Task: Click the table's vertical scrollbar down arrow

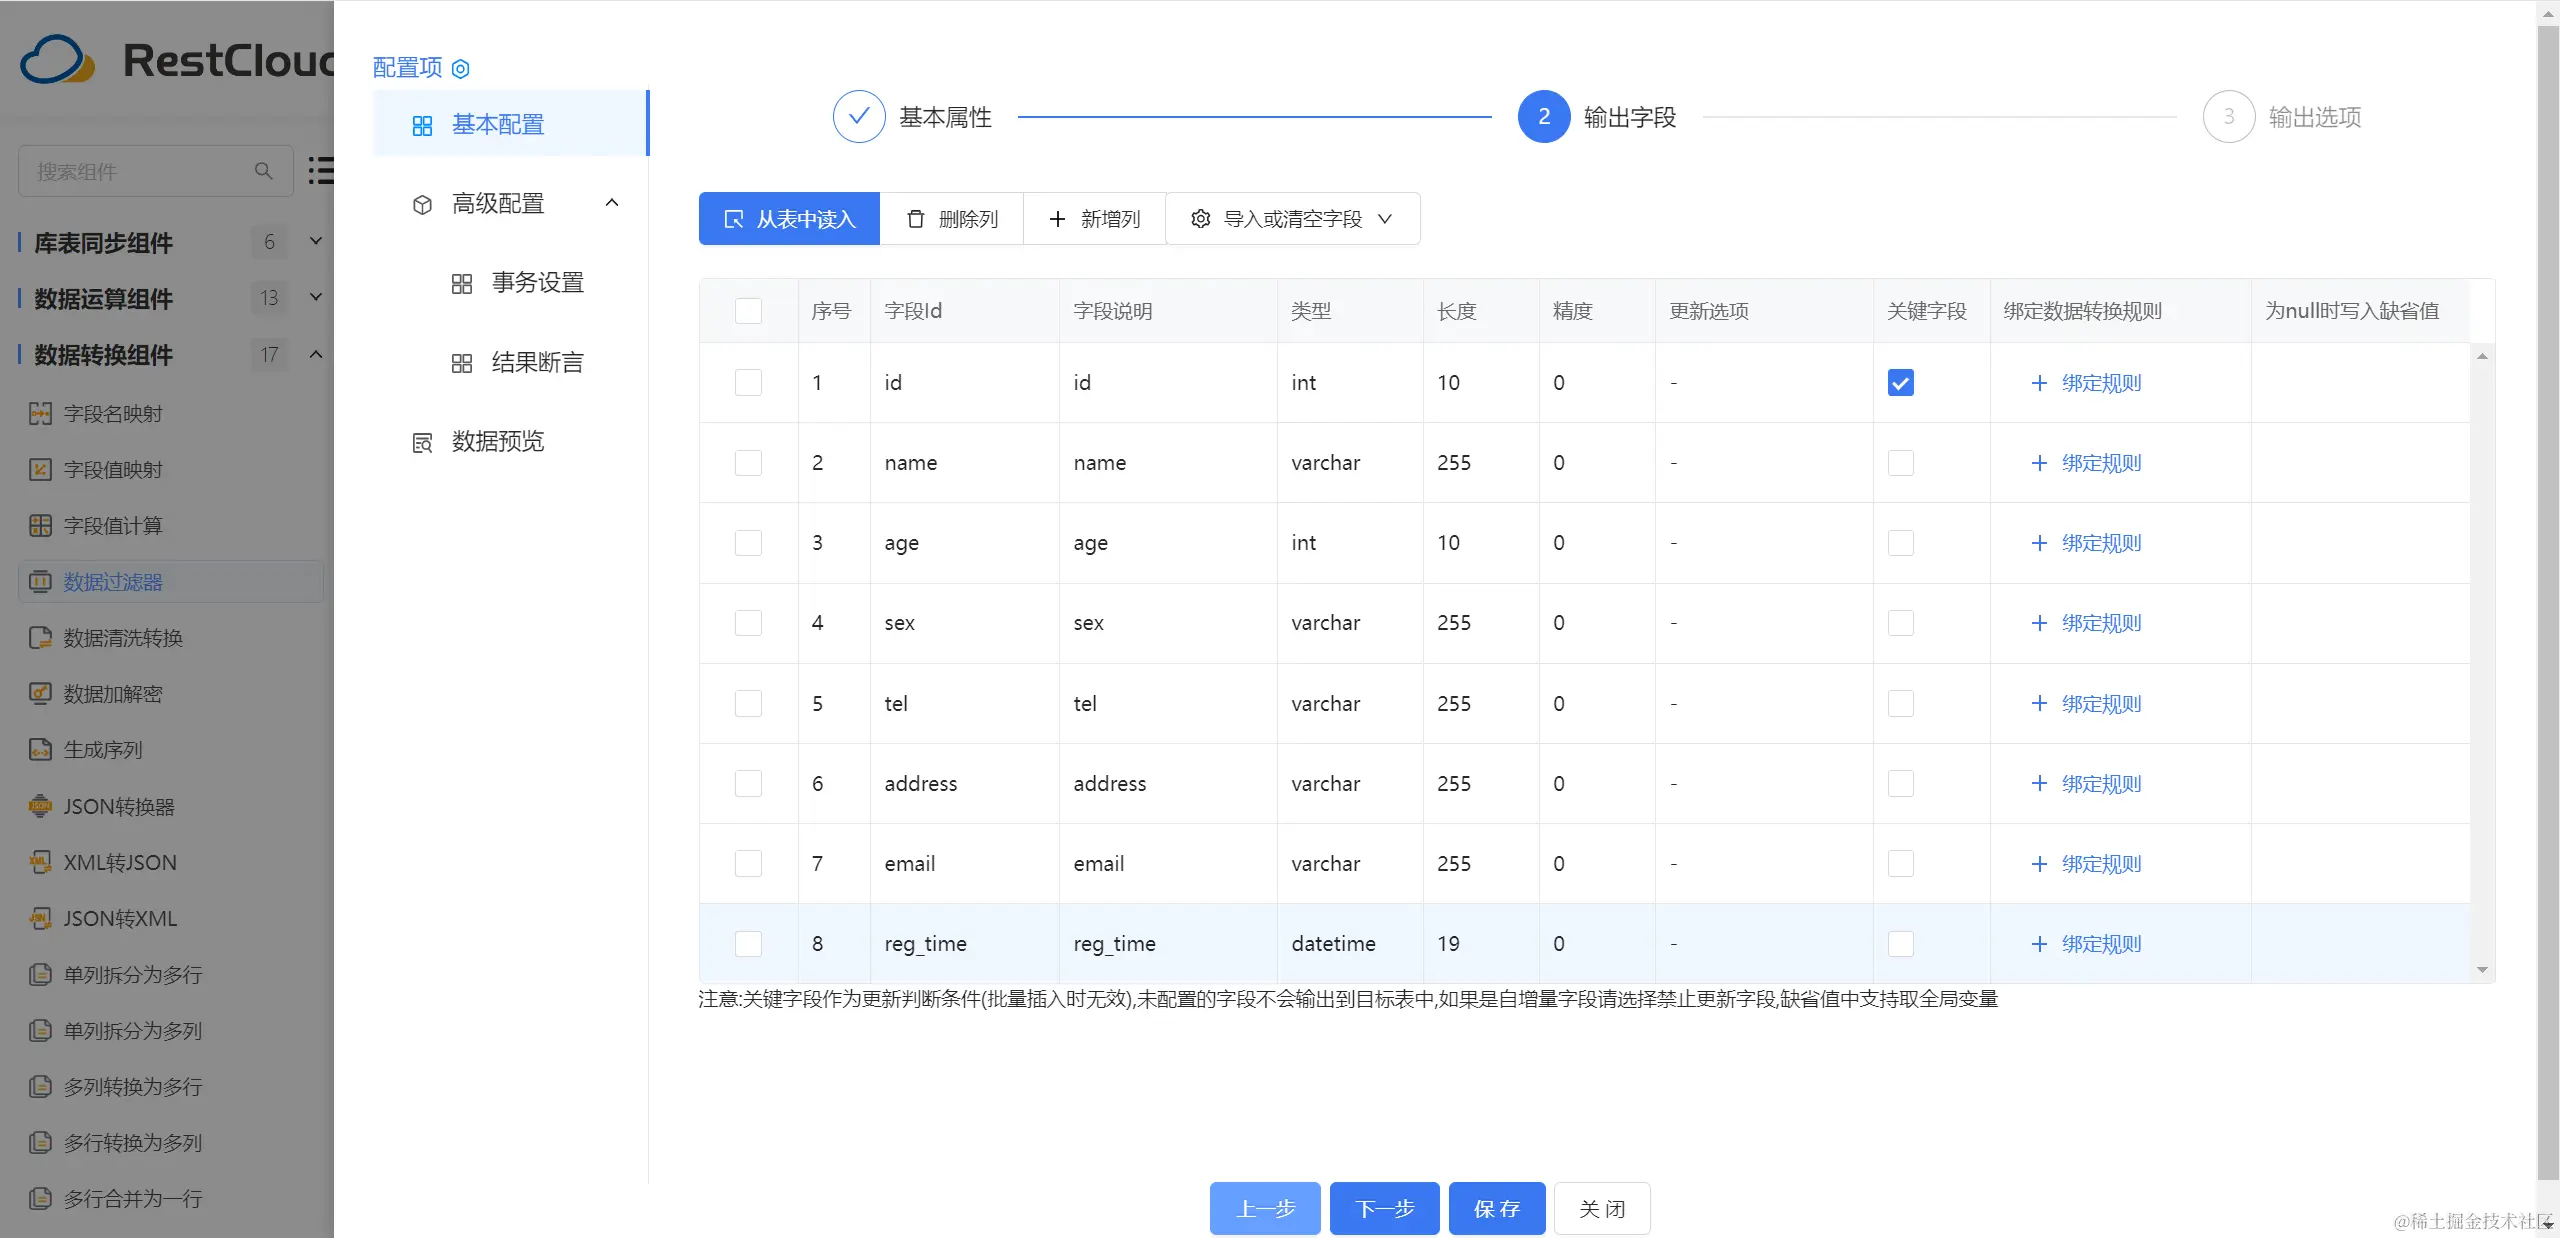Action: [x=2482, y=969]
